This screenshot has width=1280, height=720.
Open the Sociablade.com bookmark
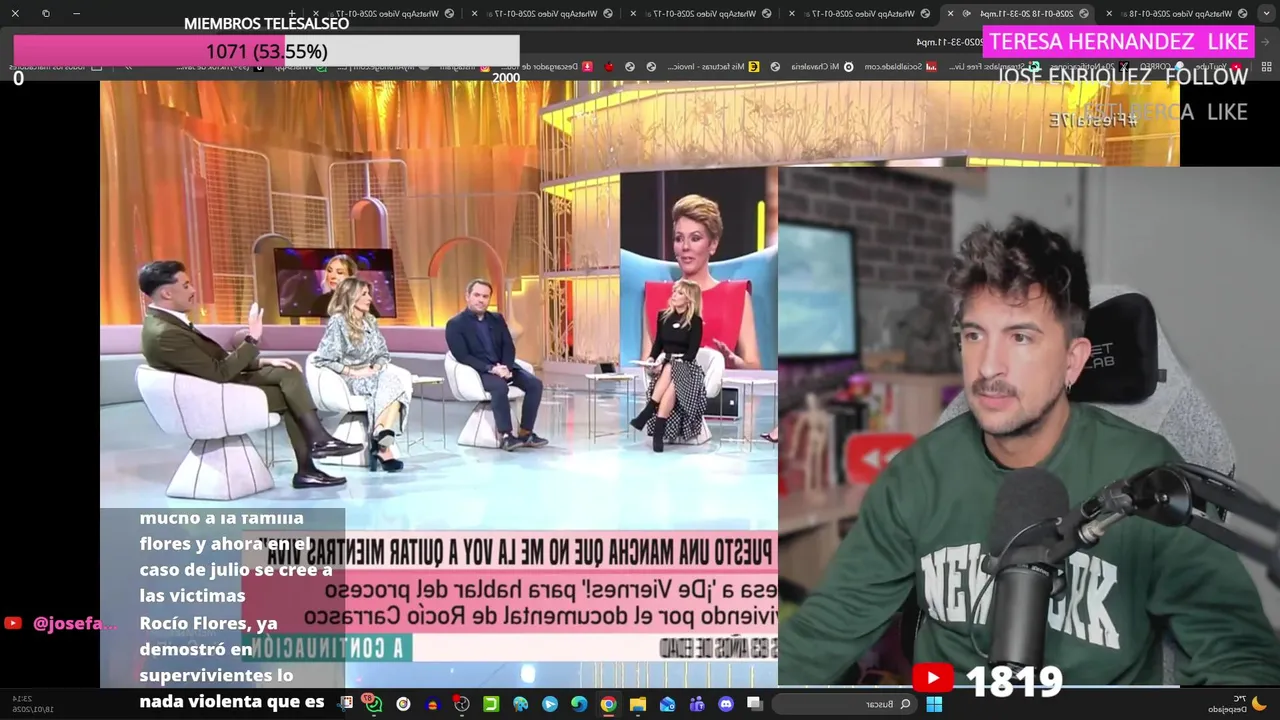click(900, 67)
